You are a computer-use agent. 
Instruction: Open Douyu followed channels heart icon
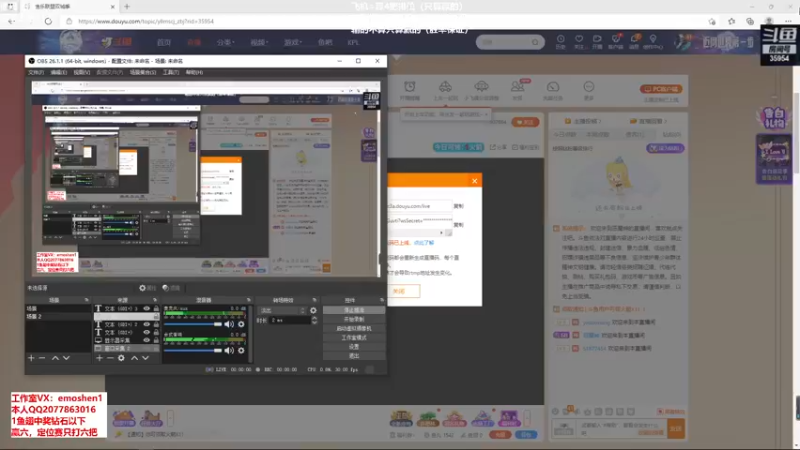coord(579,41)
